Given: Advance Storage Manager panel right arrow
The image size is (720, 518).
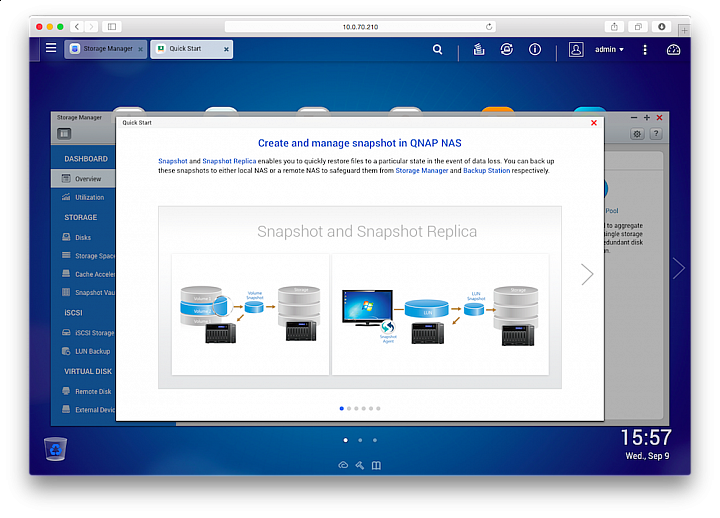Looking at the screenshot, I should 679,268.
